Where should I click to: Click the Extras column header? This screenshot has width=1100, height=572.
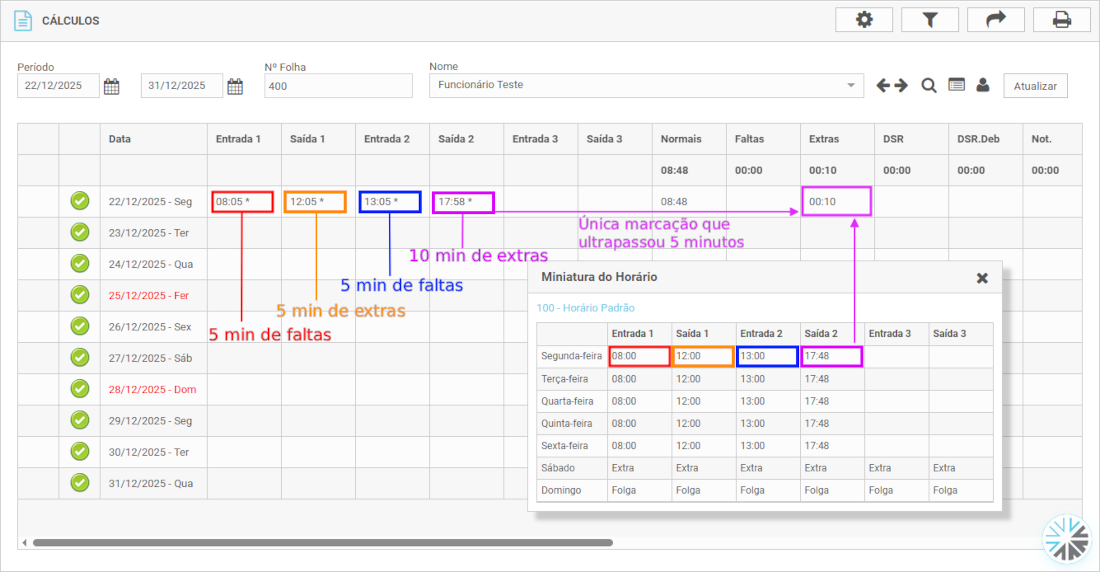tap(824, 139)
